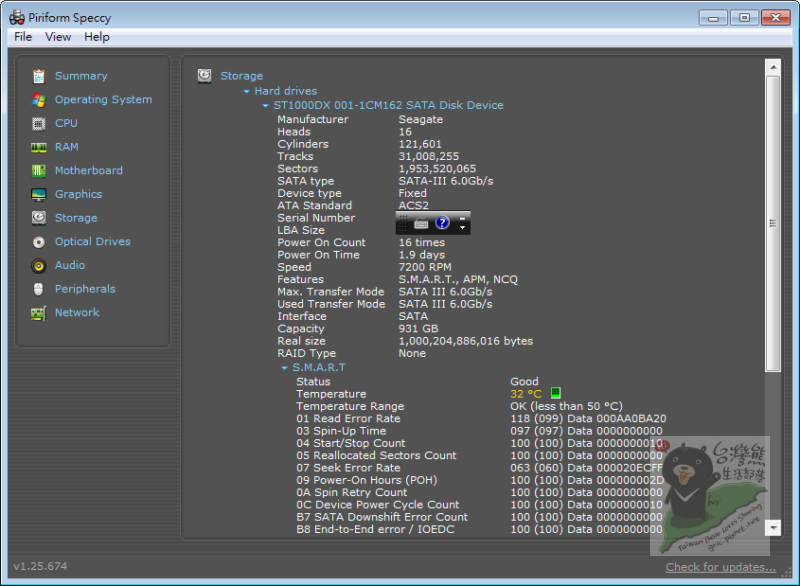Open the View menu
The height and width of the screenshot is (586, 800).
tap(58, 37)
